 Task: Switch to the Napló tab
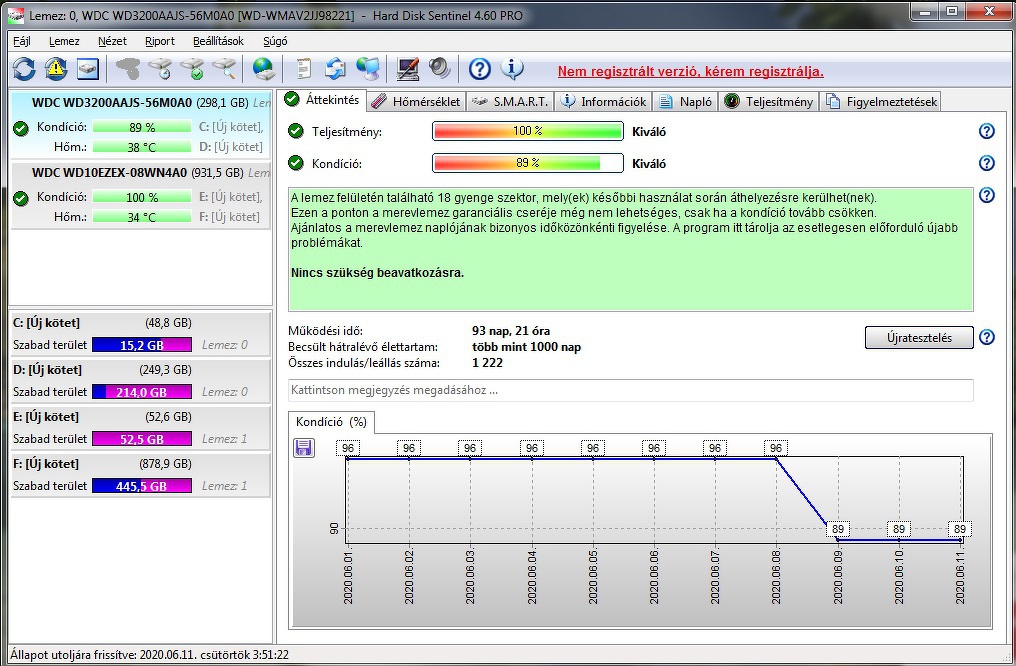[x=686, y=102]
